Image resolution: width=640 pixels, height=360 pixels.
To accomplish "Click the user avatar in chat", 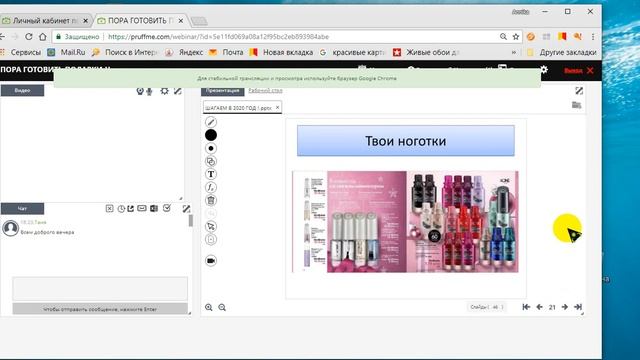I will click(10, 228).
